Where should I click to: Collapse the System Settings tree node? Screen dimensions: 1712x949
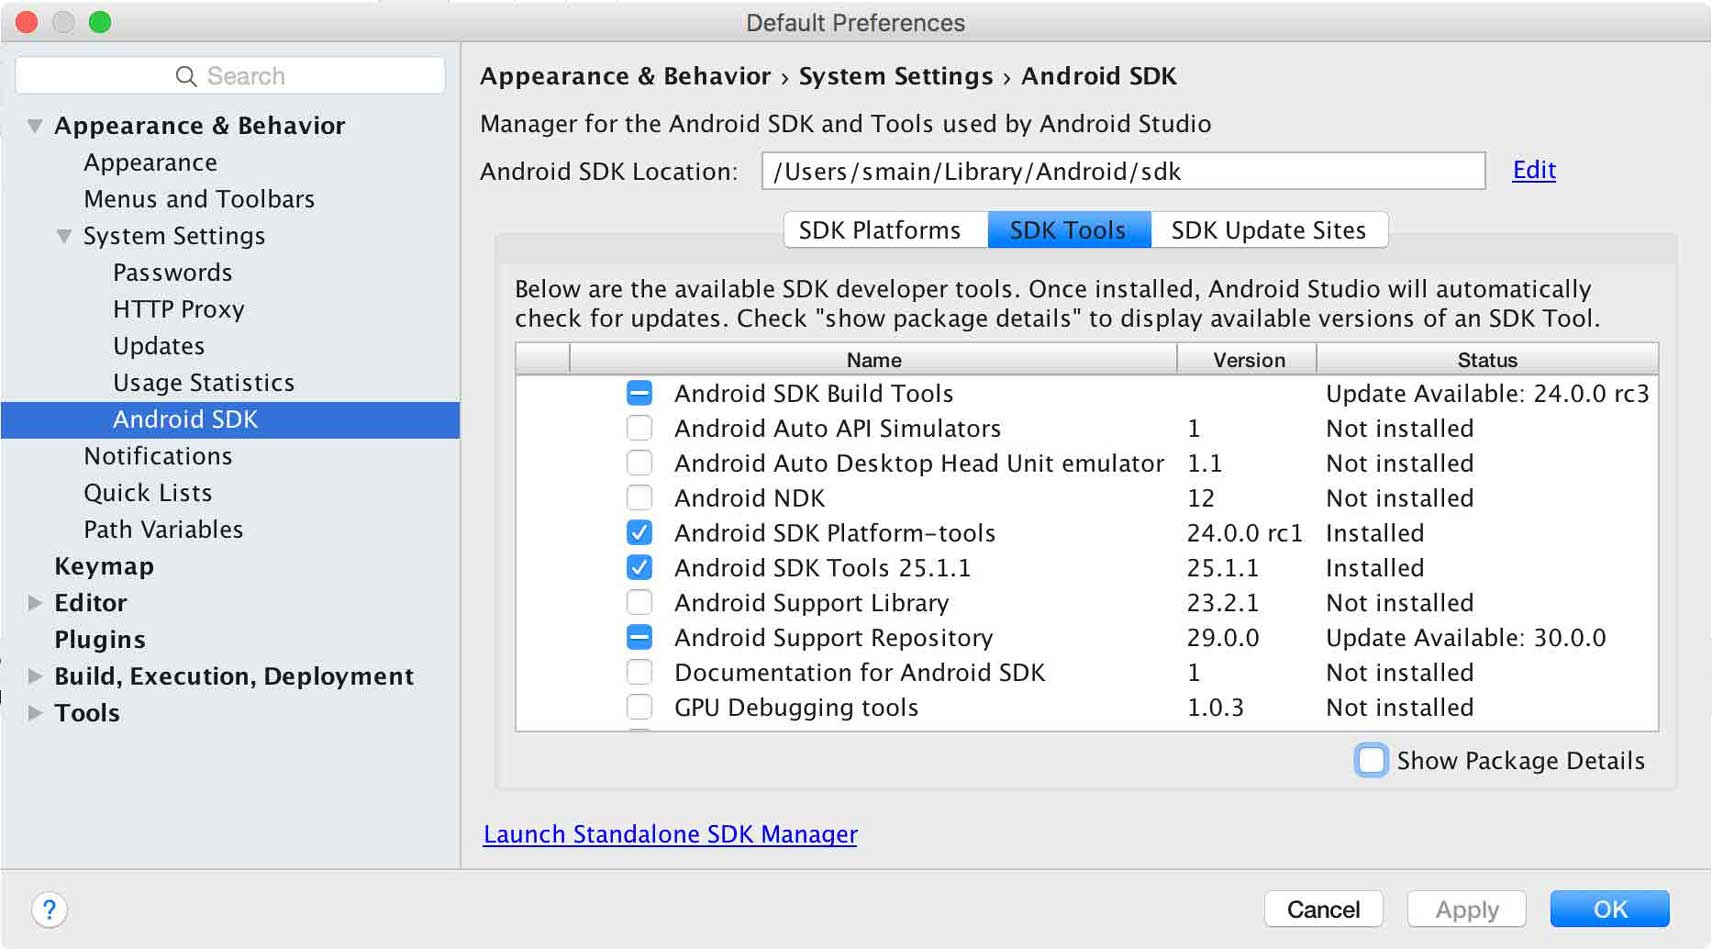[x=64, y=236]
